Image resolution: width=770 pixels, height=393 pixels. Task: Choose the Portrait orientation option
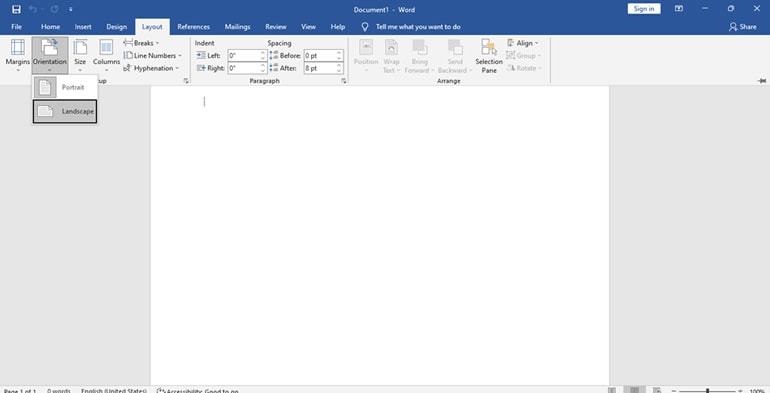[65, 87]
